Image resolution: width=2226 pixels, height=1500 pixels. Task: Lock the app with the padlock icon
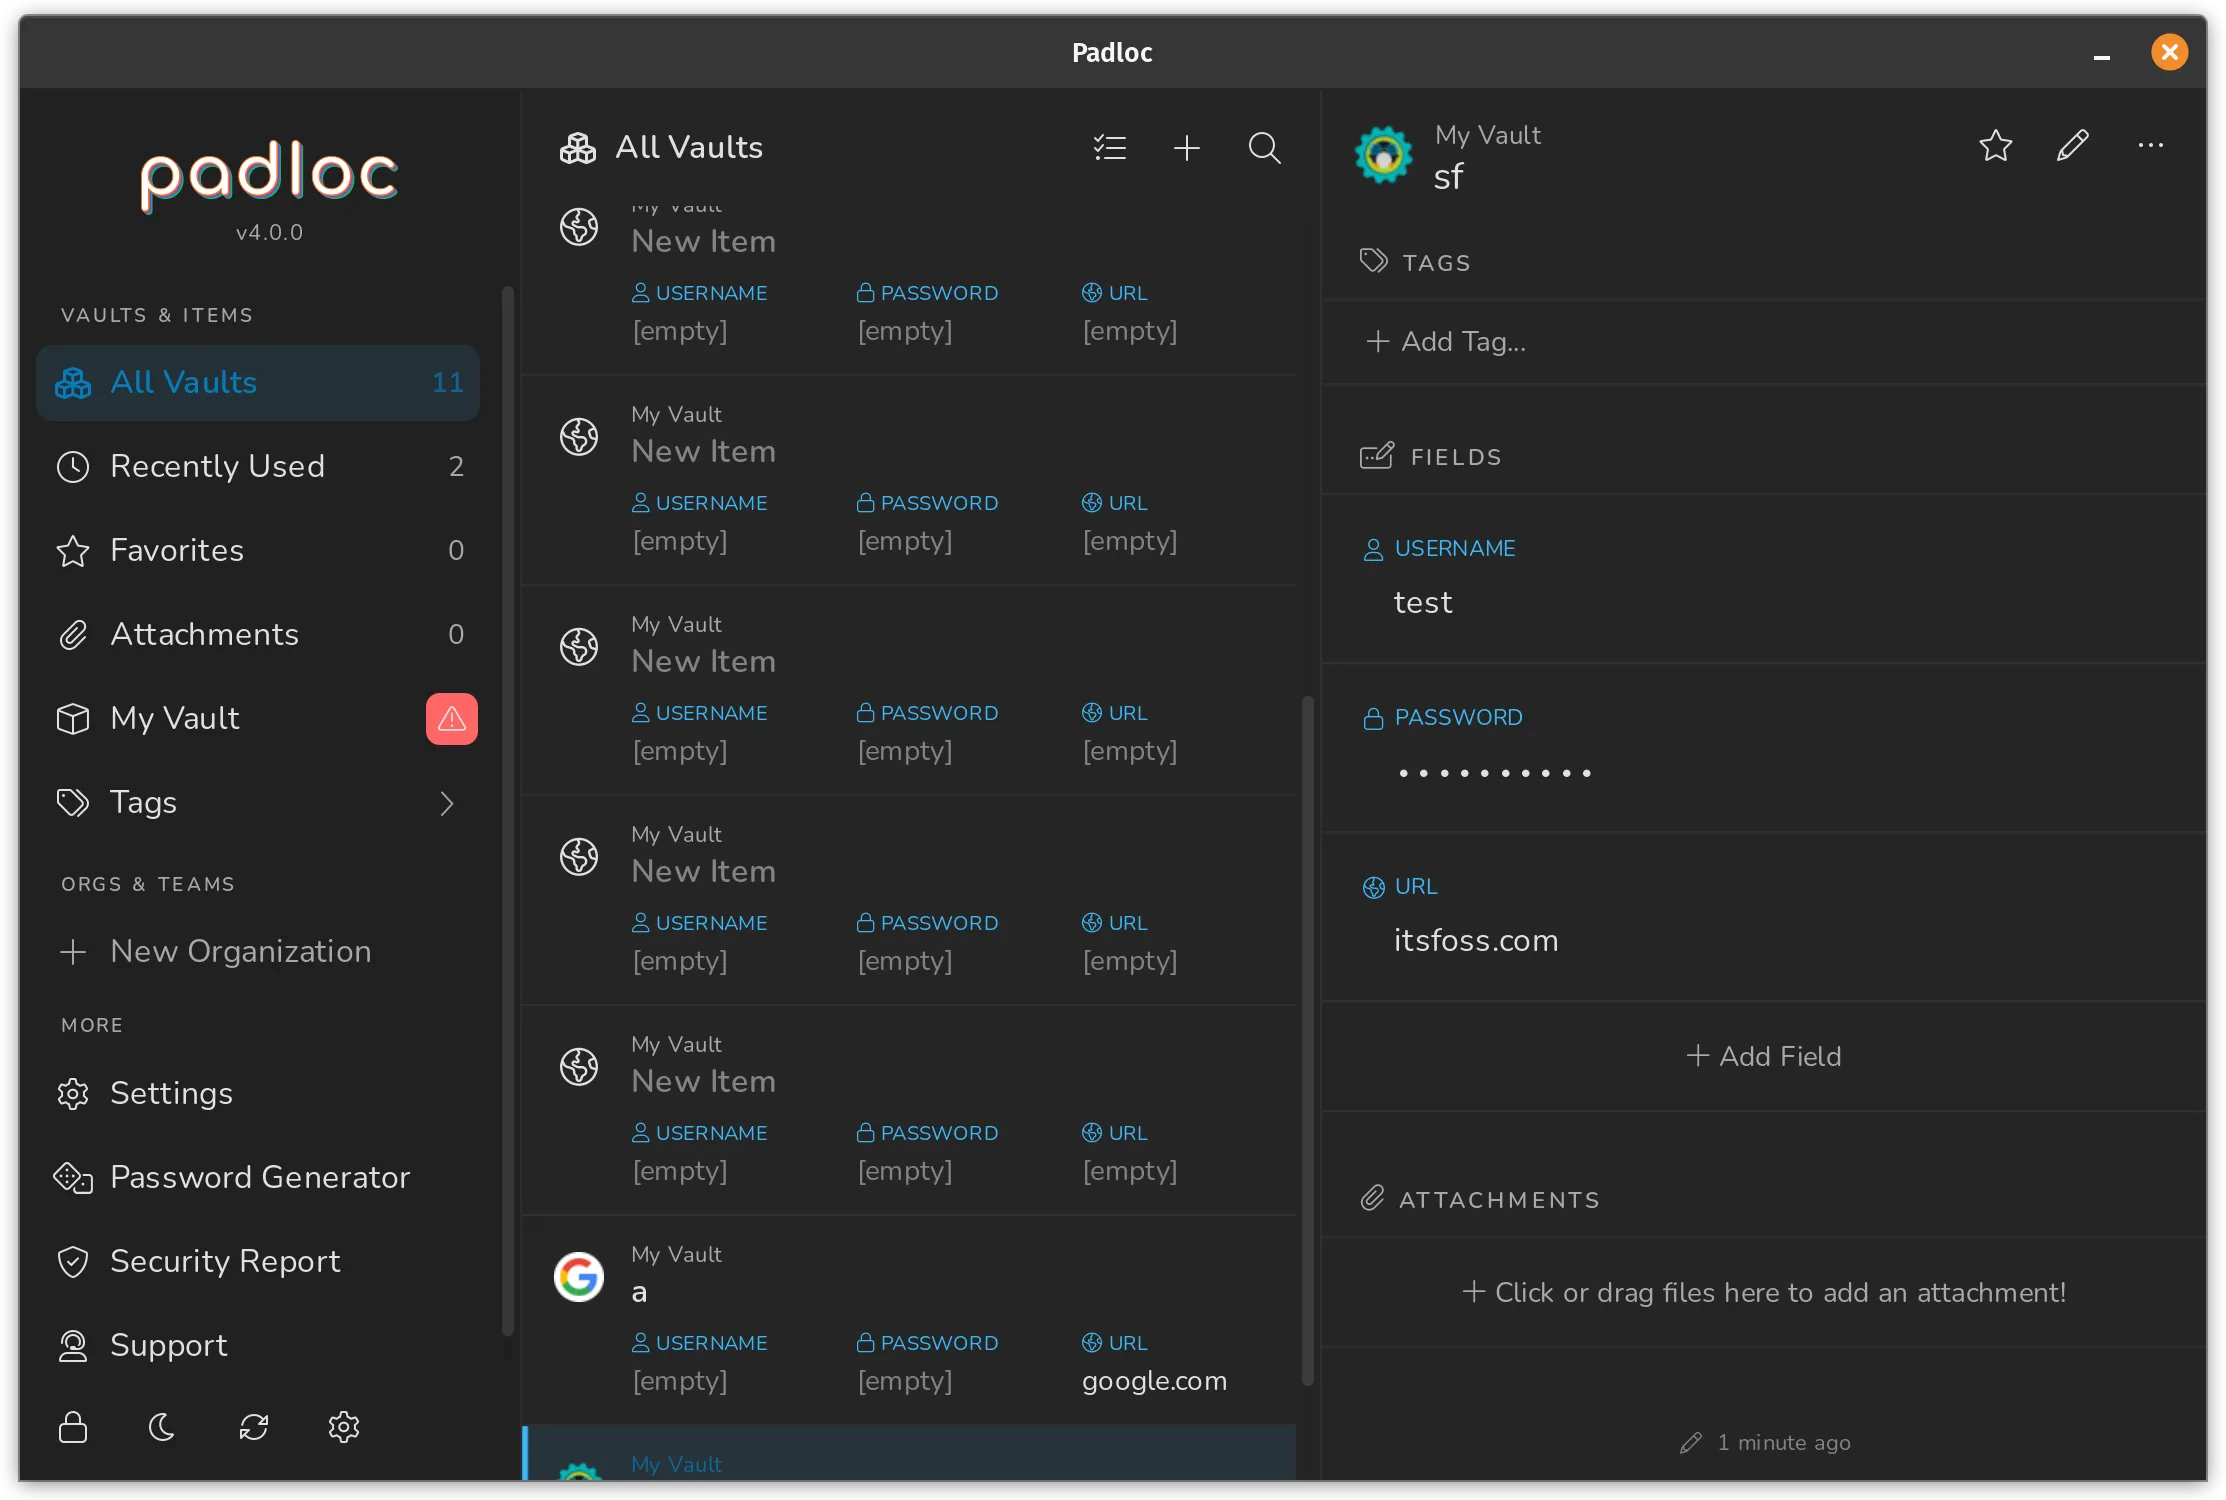[x=73, y=1427]
